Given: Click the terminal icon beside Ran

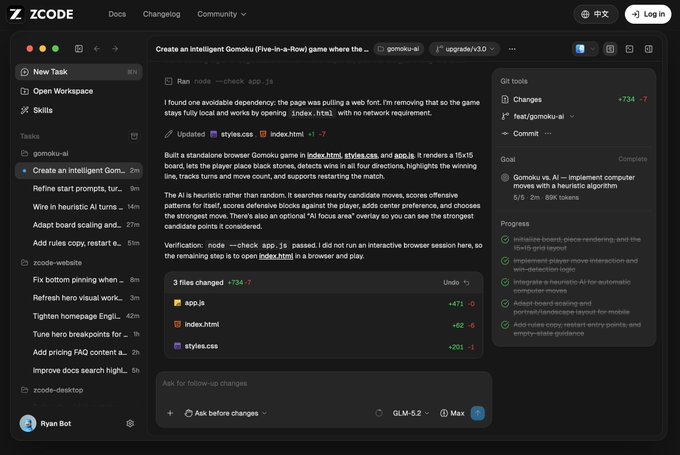Looking at the screenshot, I should pos(168,81).
